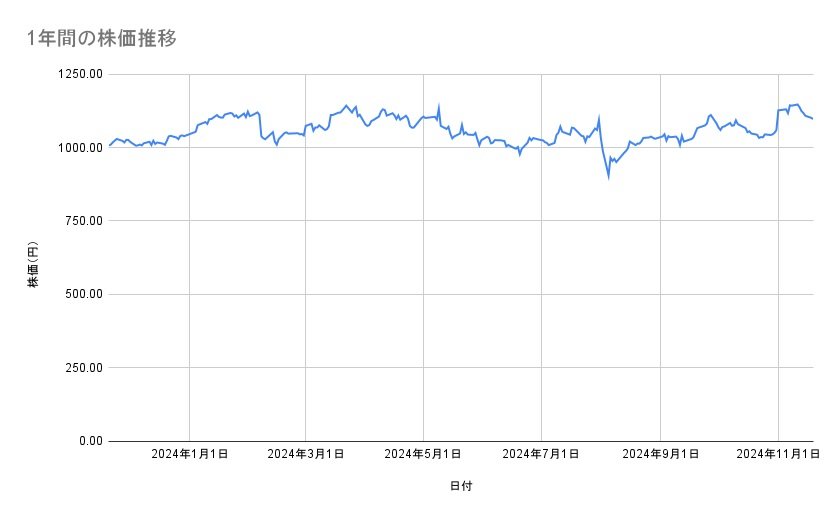Click the "2024年9月1日" date label
This screenshot has height=519, width=839.
click(x=660, y=455)
